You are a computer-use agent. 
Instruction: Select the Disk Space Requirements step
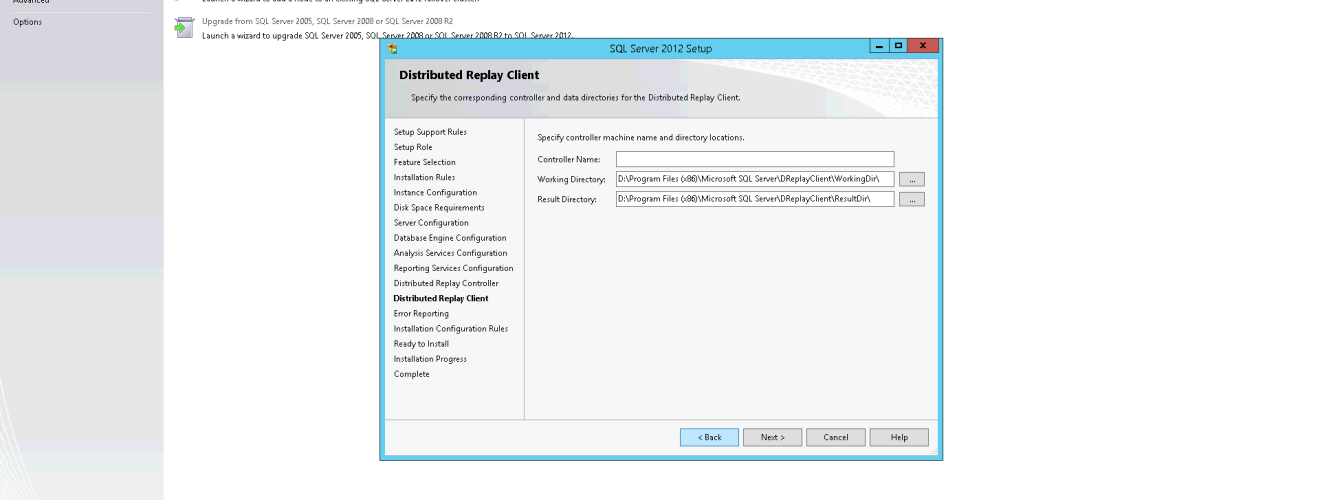pyautogui.click(x=439, y=208)
